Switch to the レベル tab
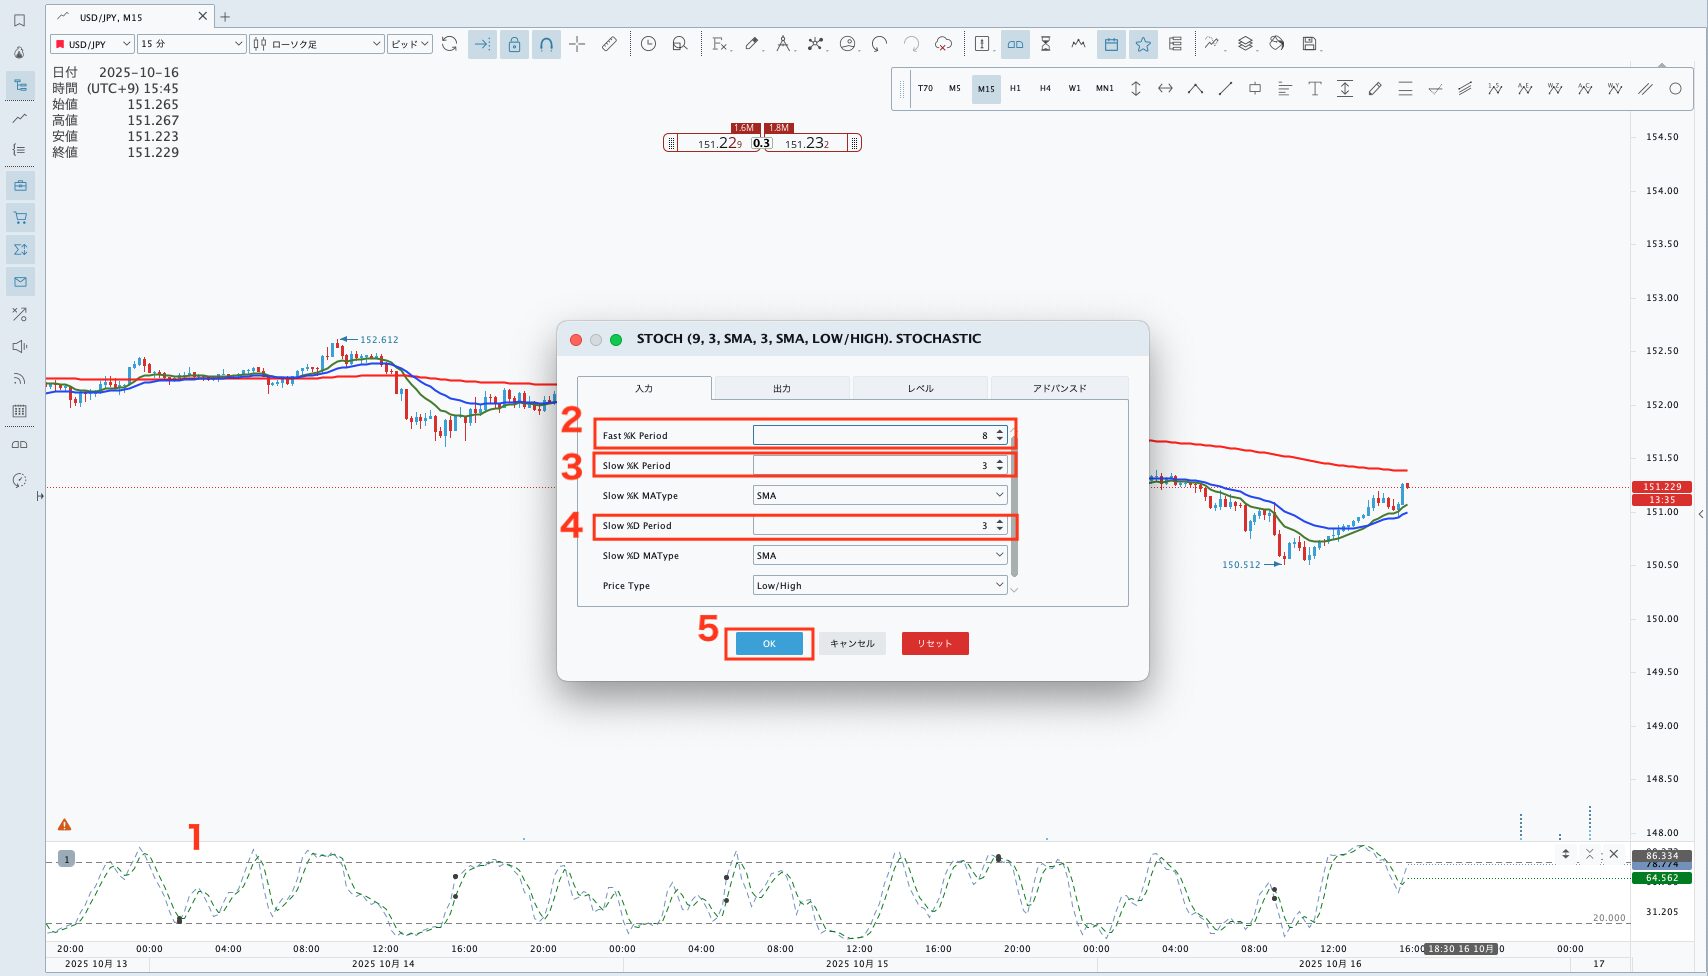 920,388
